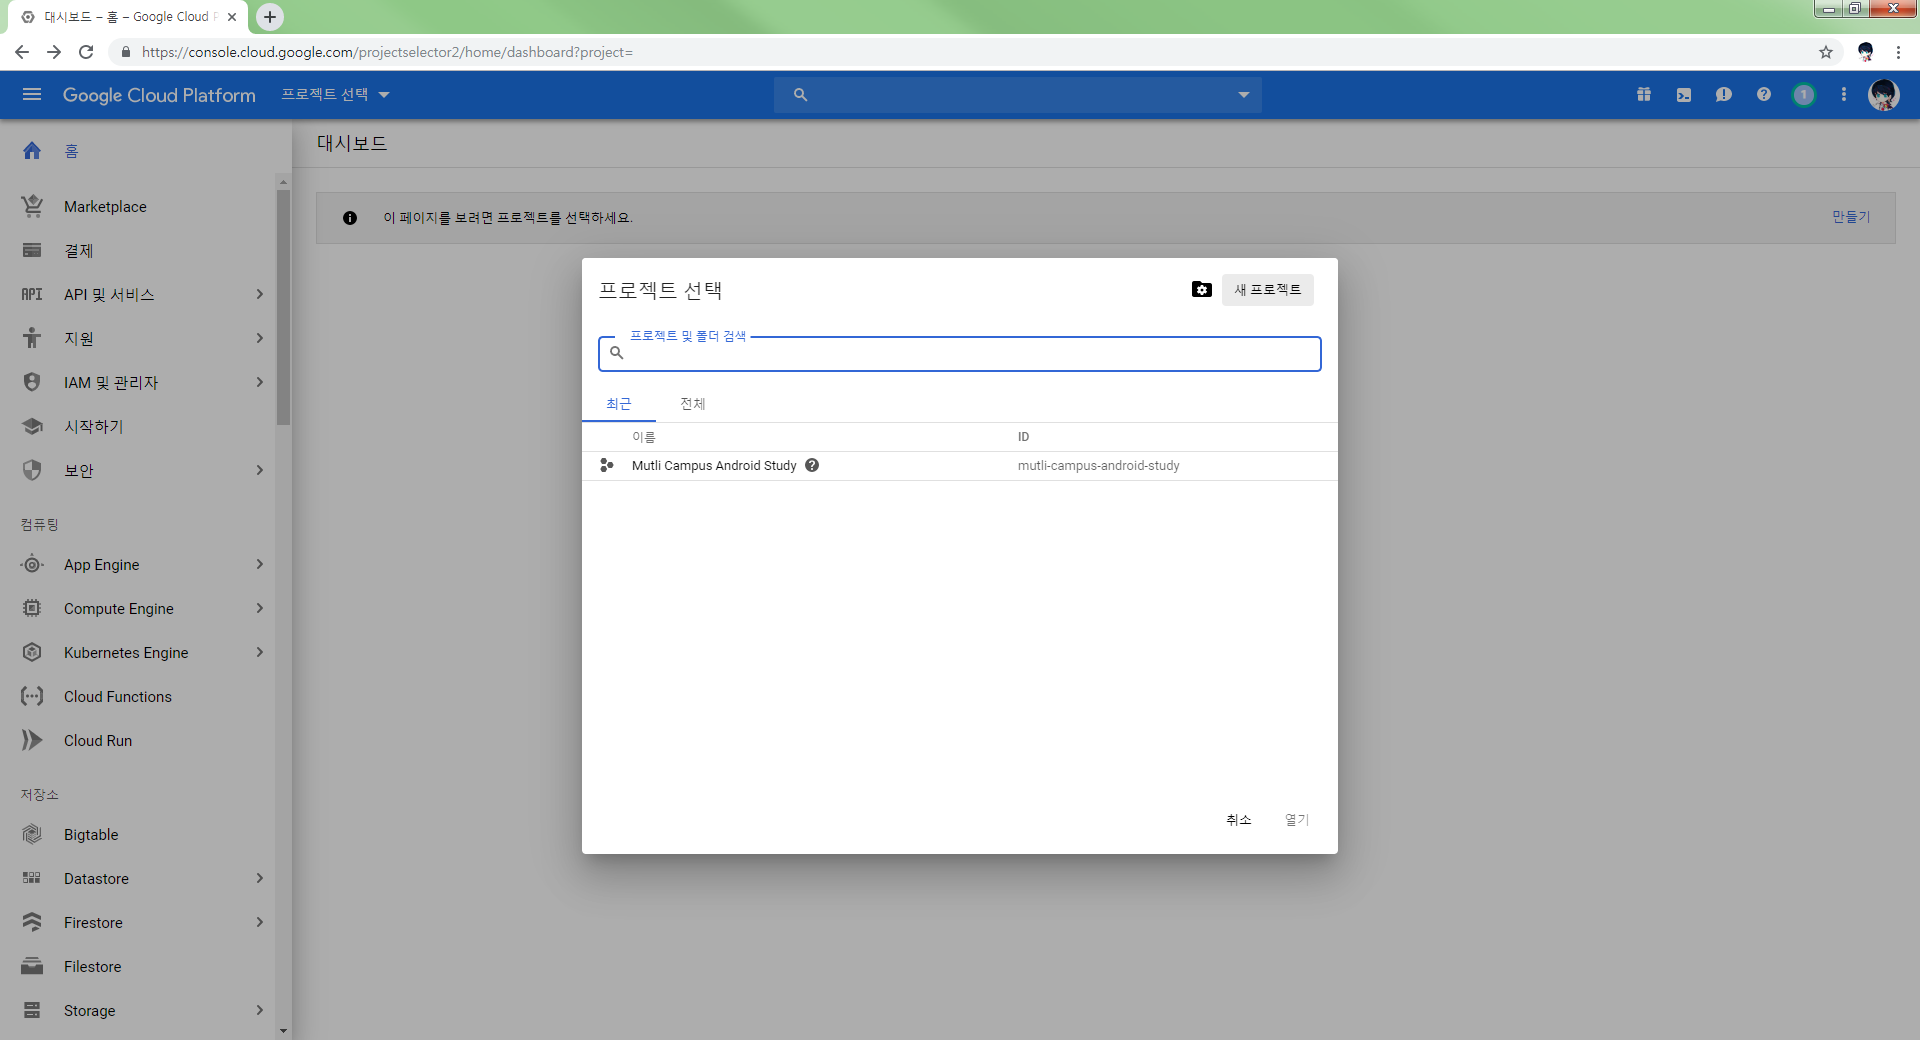
Task: Bookmark this page with star icon
Action: pos(1826,52)
